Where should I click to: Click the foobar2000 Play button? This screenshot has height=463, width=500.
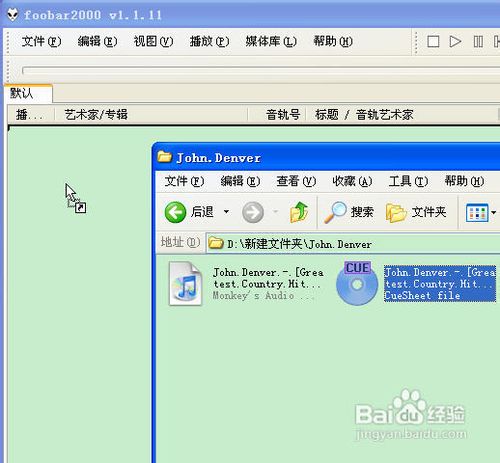455,42
